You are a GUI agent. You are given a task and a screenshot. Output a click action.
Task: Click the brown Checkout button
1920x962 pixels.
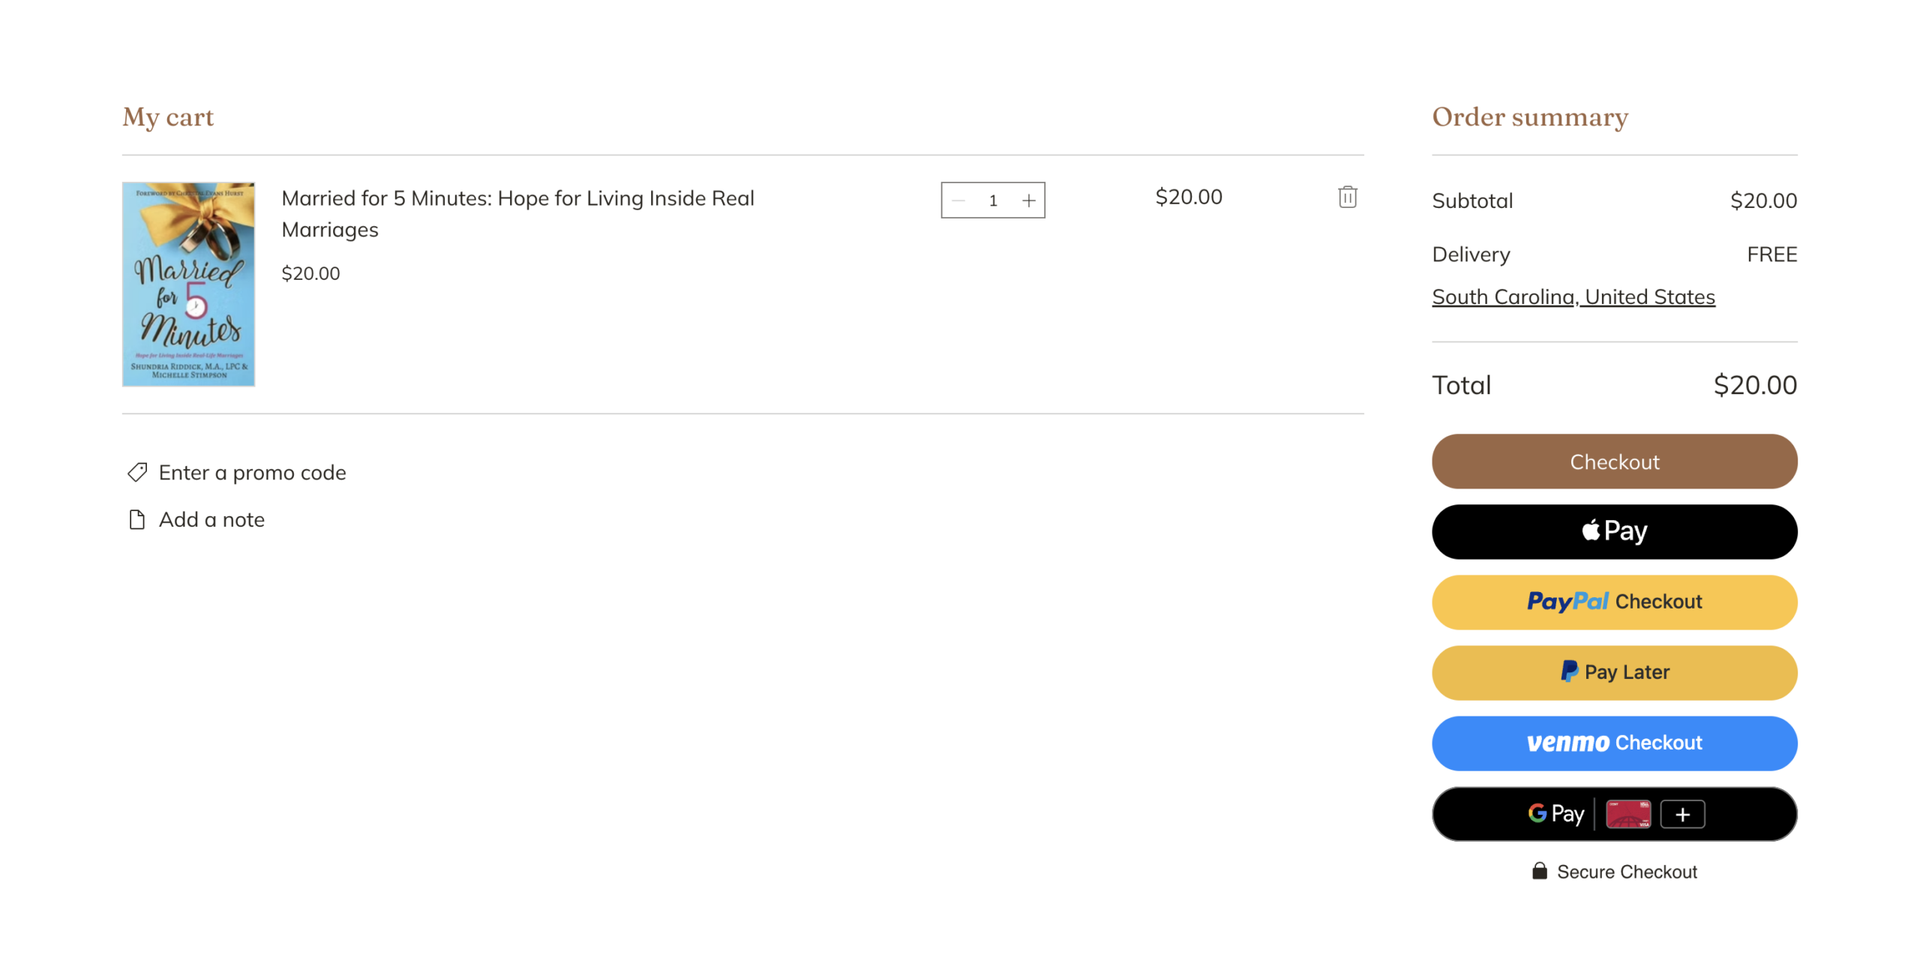coord(1614,461)
